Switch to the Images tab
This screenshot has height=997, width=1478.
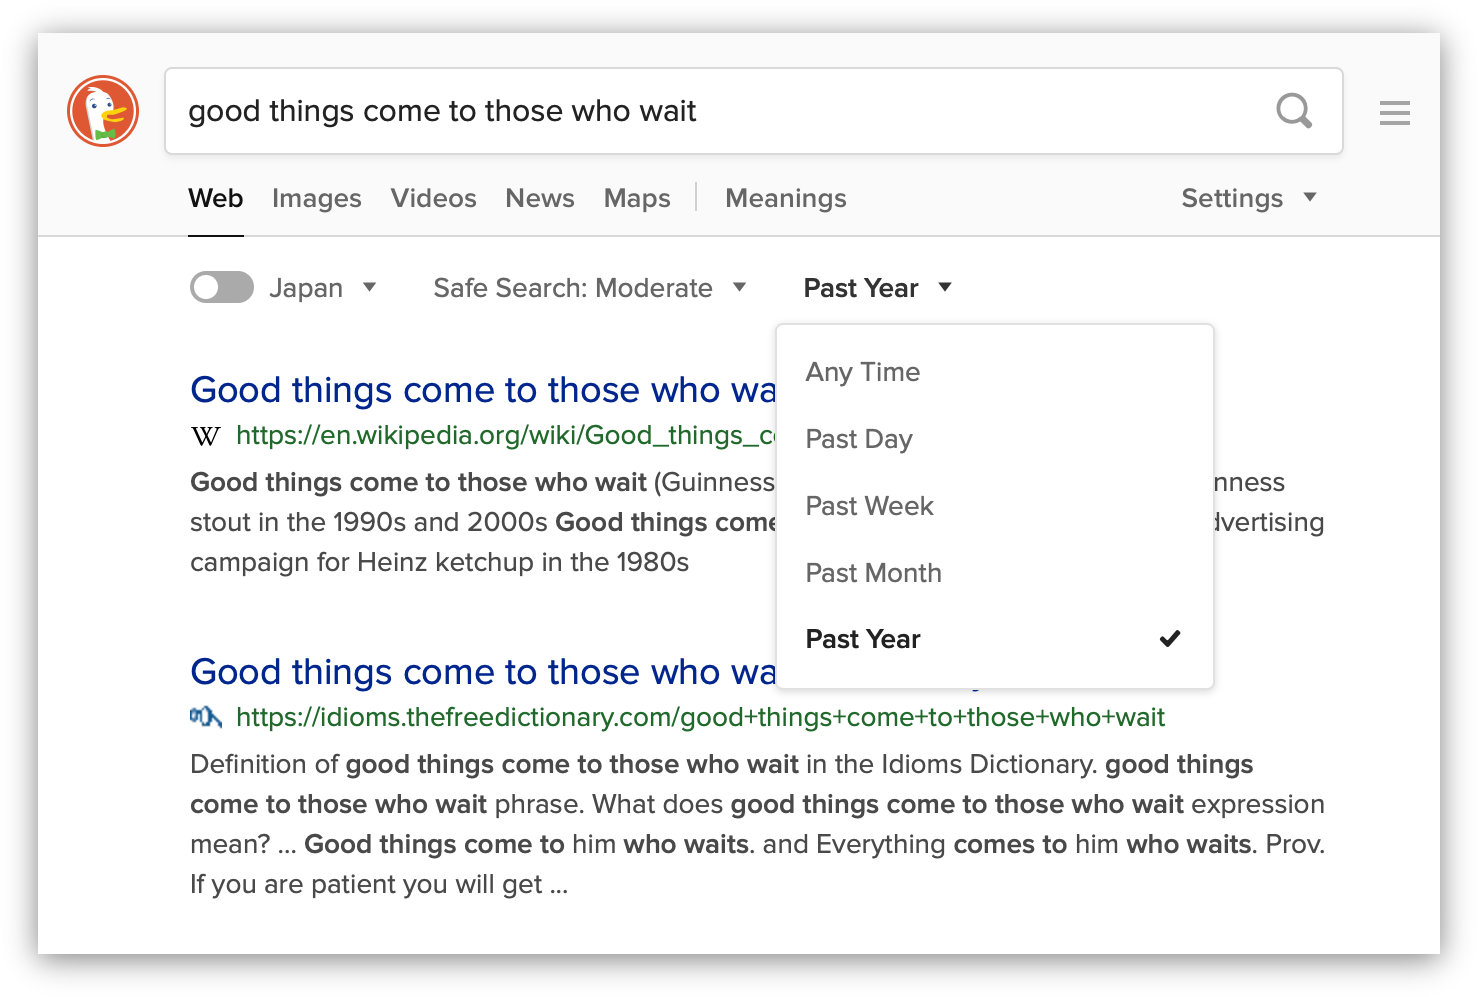click(x=316, y=198)
